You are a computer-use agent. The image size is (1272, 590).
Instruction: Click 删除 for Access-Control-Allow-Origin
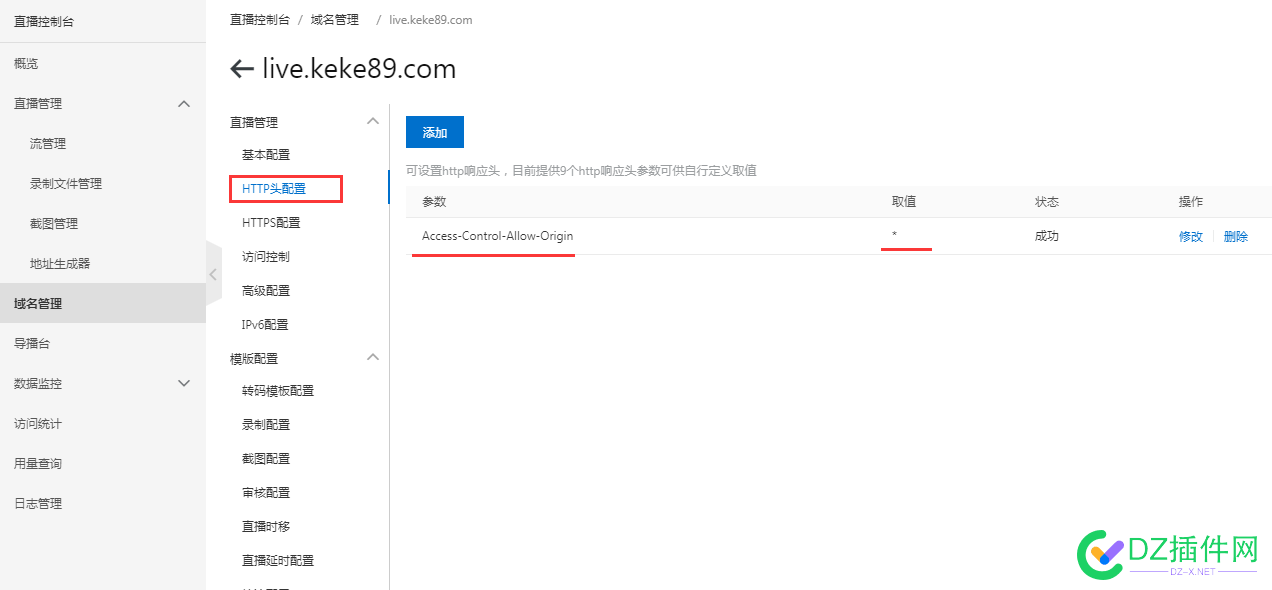pyautogui.click(x=1236, y=237)
